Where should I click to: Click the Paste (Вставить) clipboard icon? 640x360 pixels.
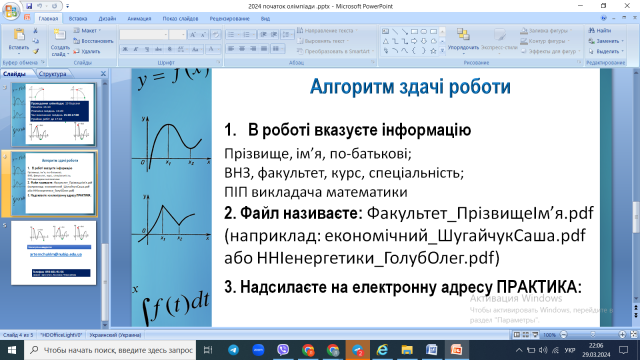(19, 35)
